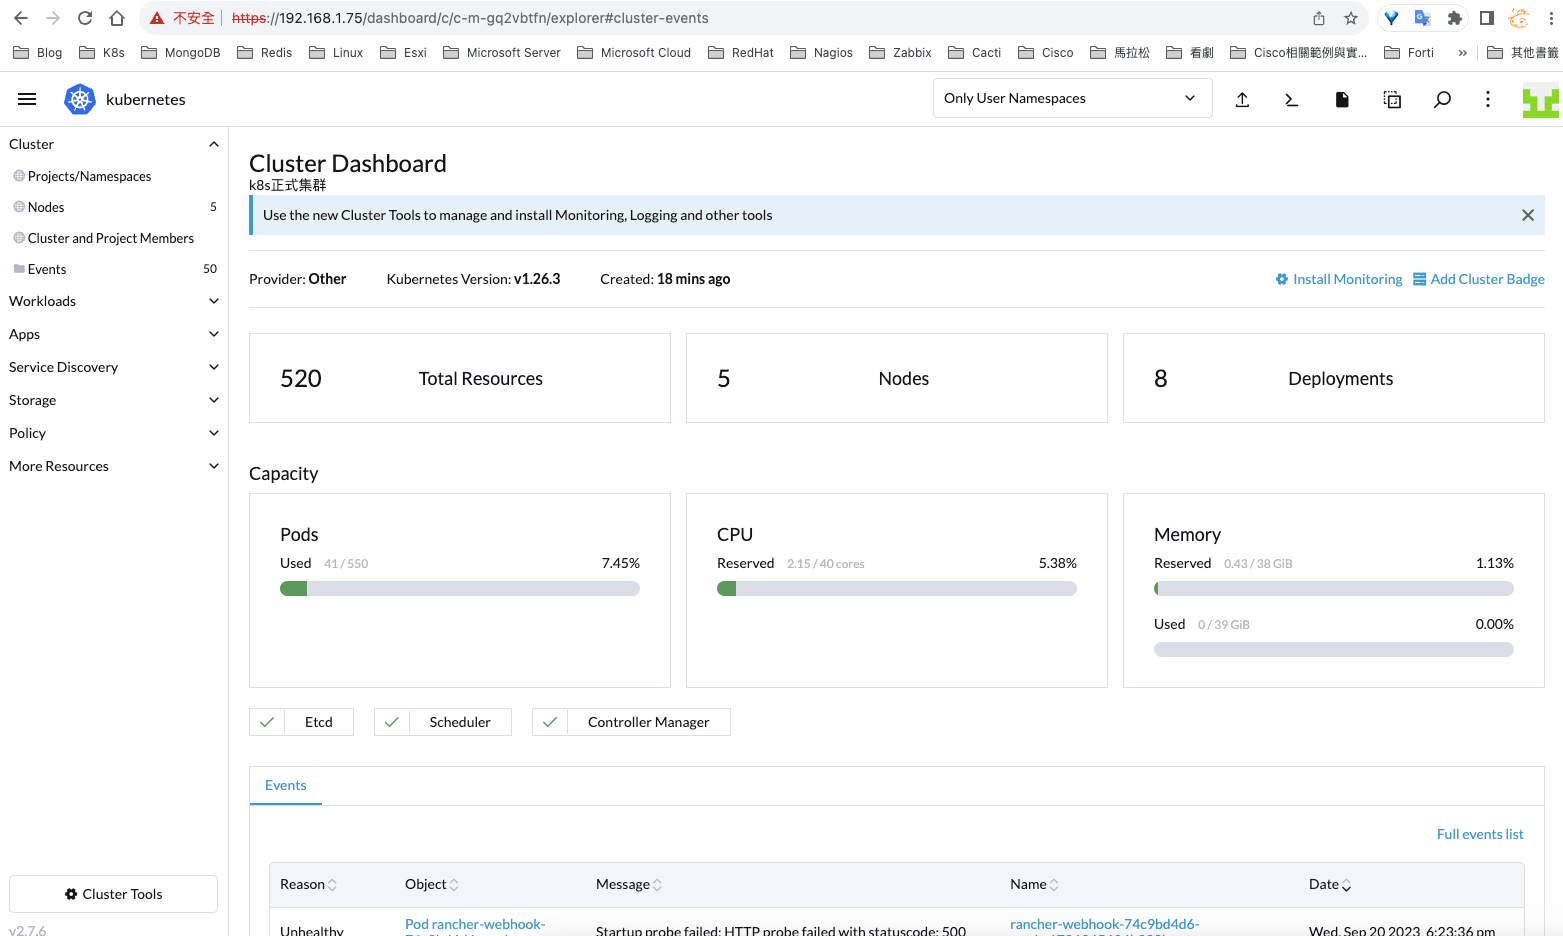This screenshot has height=936, width=1563.
Task: Click the Cluster Tools button
Action: click(x=113, y=894)
